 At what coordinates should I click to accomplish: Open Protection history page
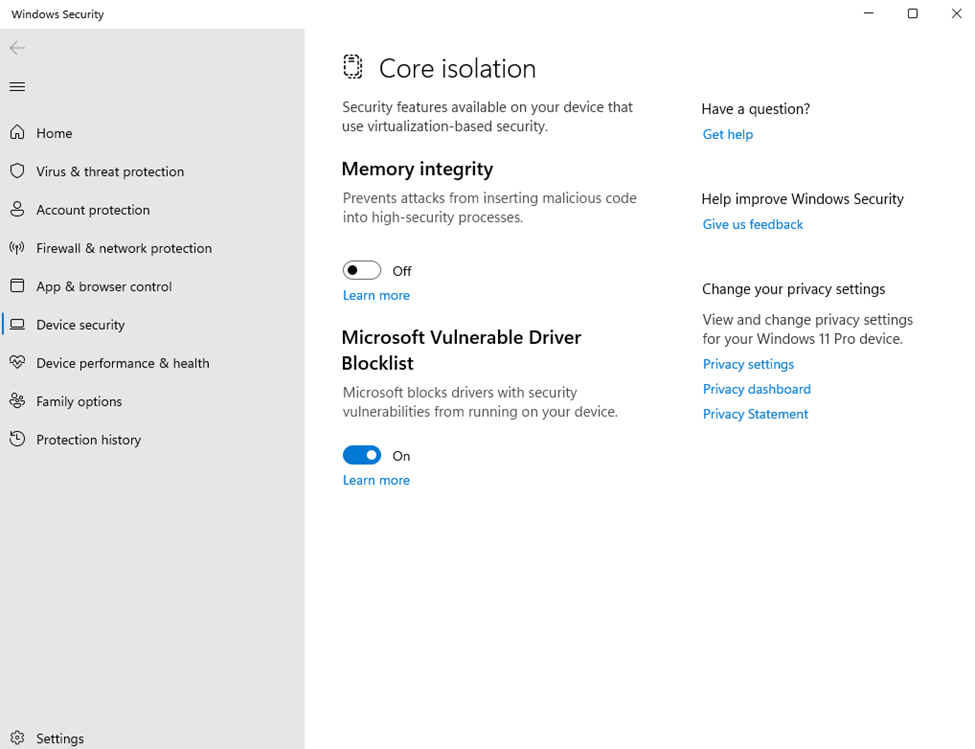point(88,440)
